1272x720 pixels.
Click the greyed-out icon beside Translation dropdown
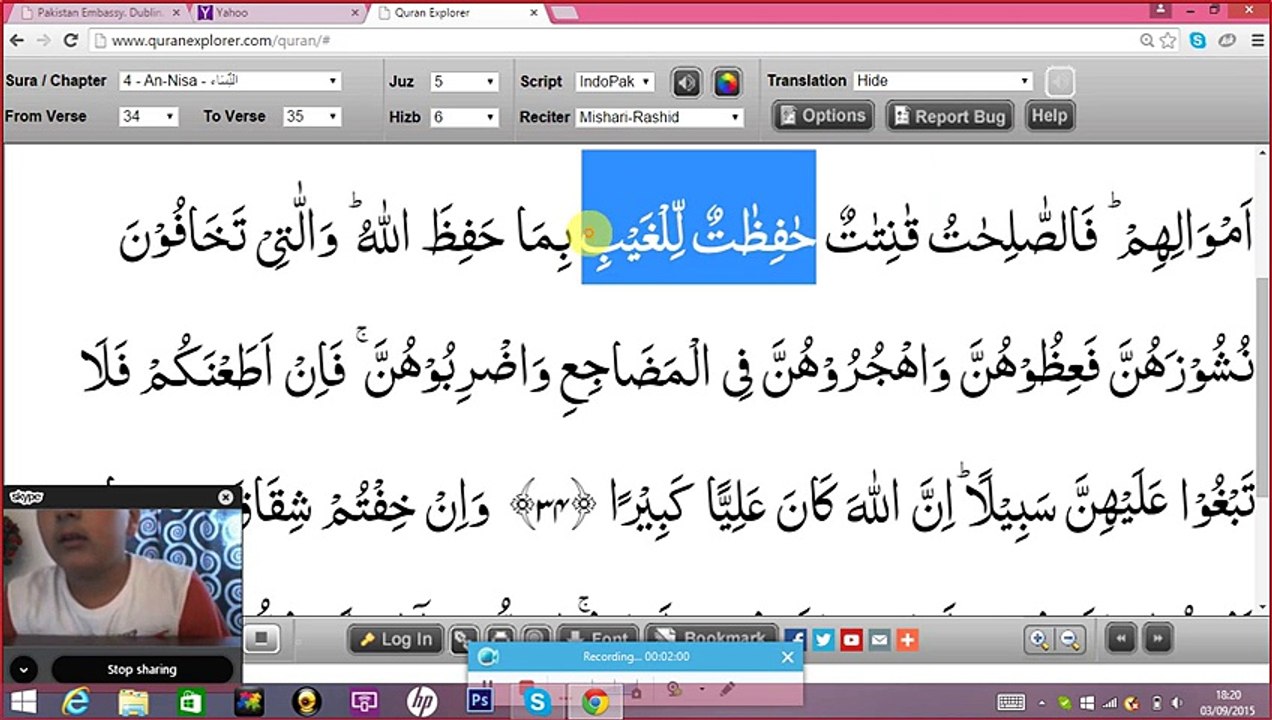click(x=1060, y=82)
